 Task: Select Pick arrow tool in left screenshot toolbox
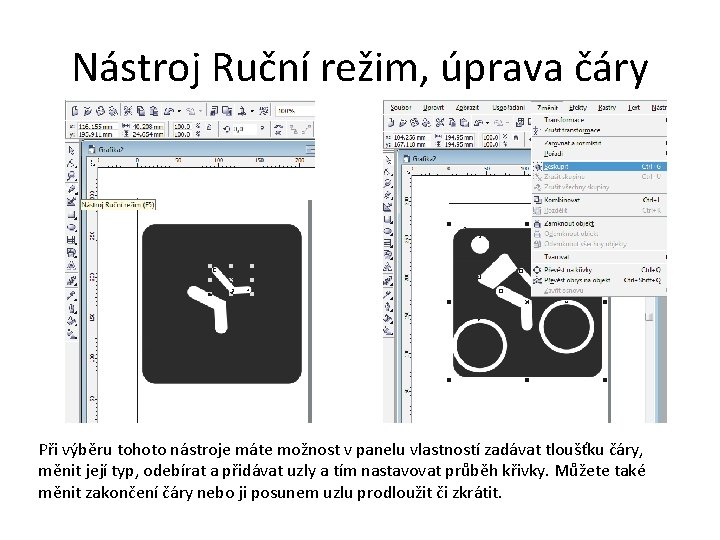(72, 151)
